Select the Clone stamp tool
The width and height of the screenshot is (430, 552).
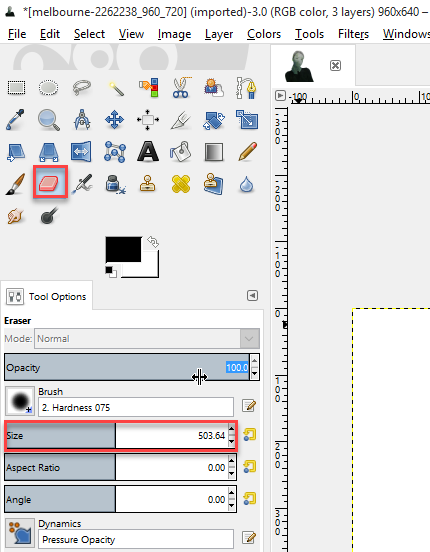[148, 184]
